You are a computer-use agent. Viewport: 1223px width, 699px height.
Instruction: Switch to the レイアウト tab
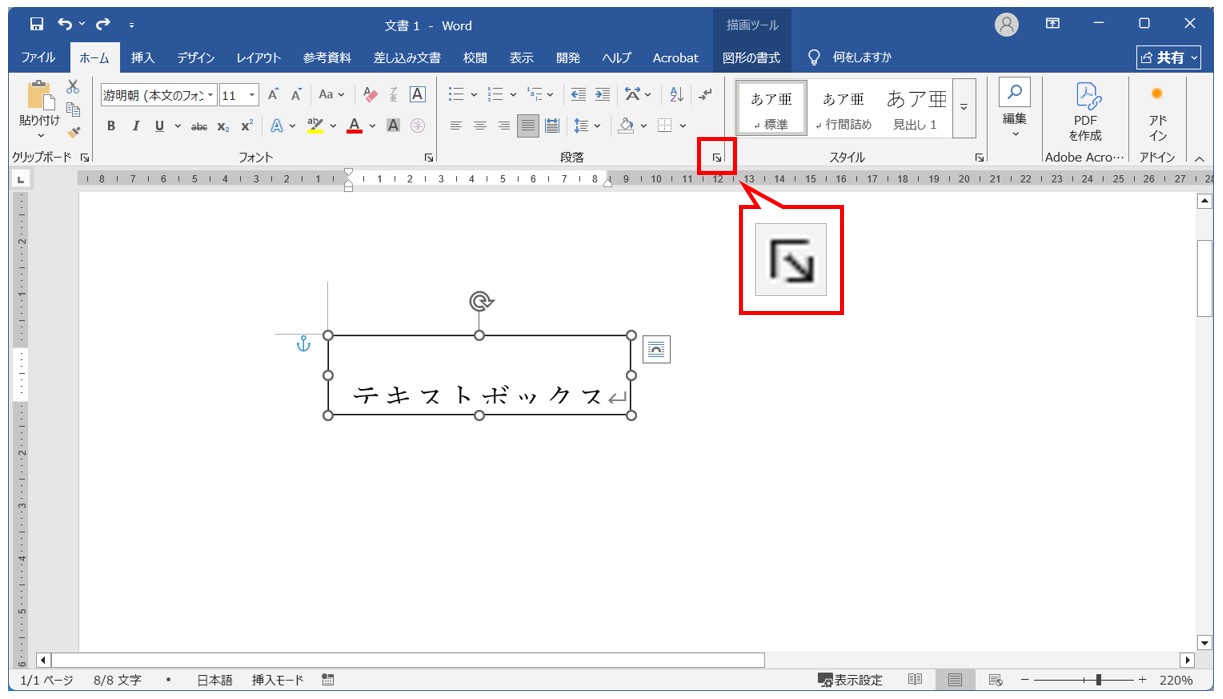click(x=259, y=58)
